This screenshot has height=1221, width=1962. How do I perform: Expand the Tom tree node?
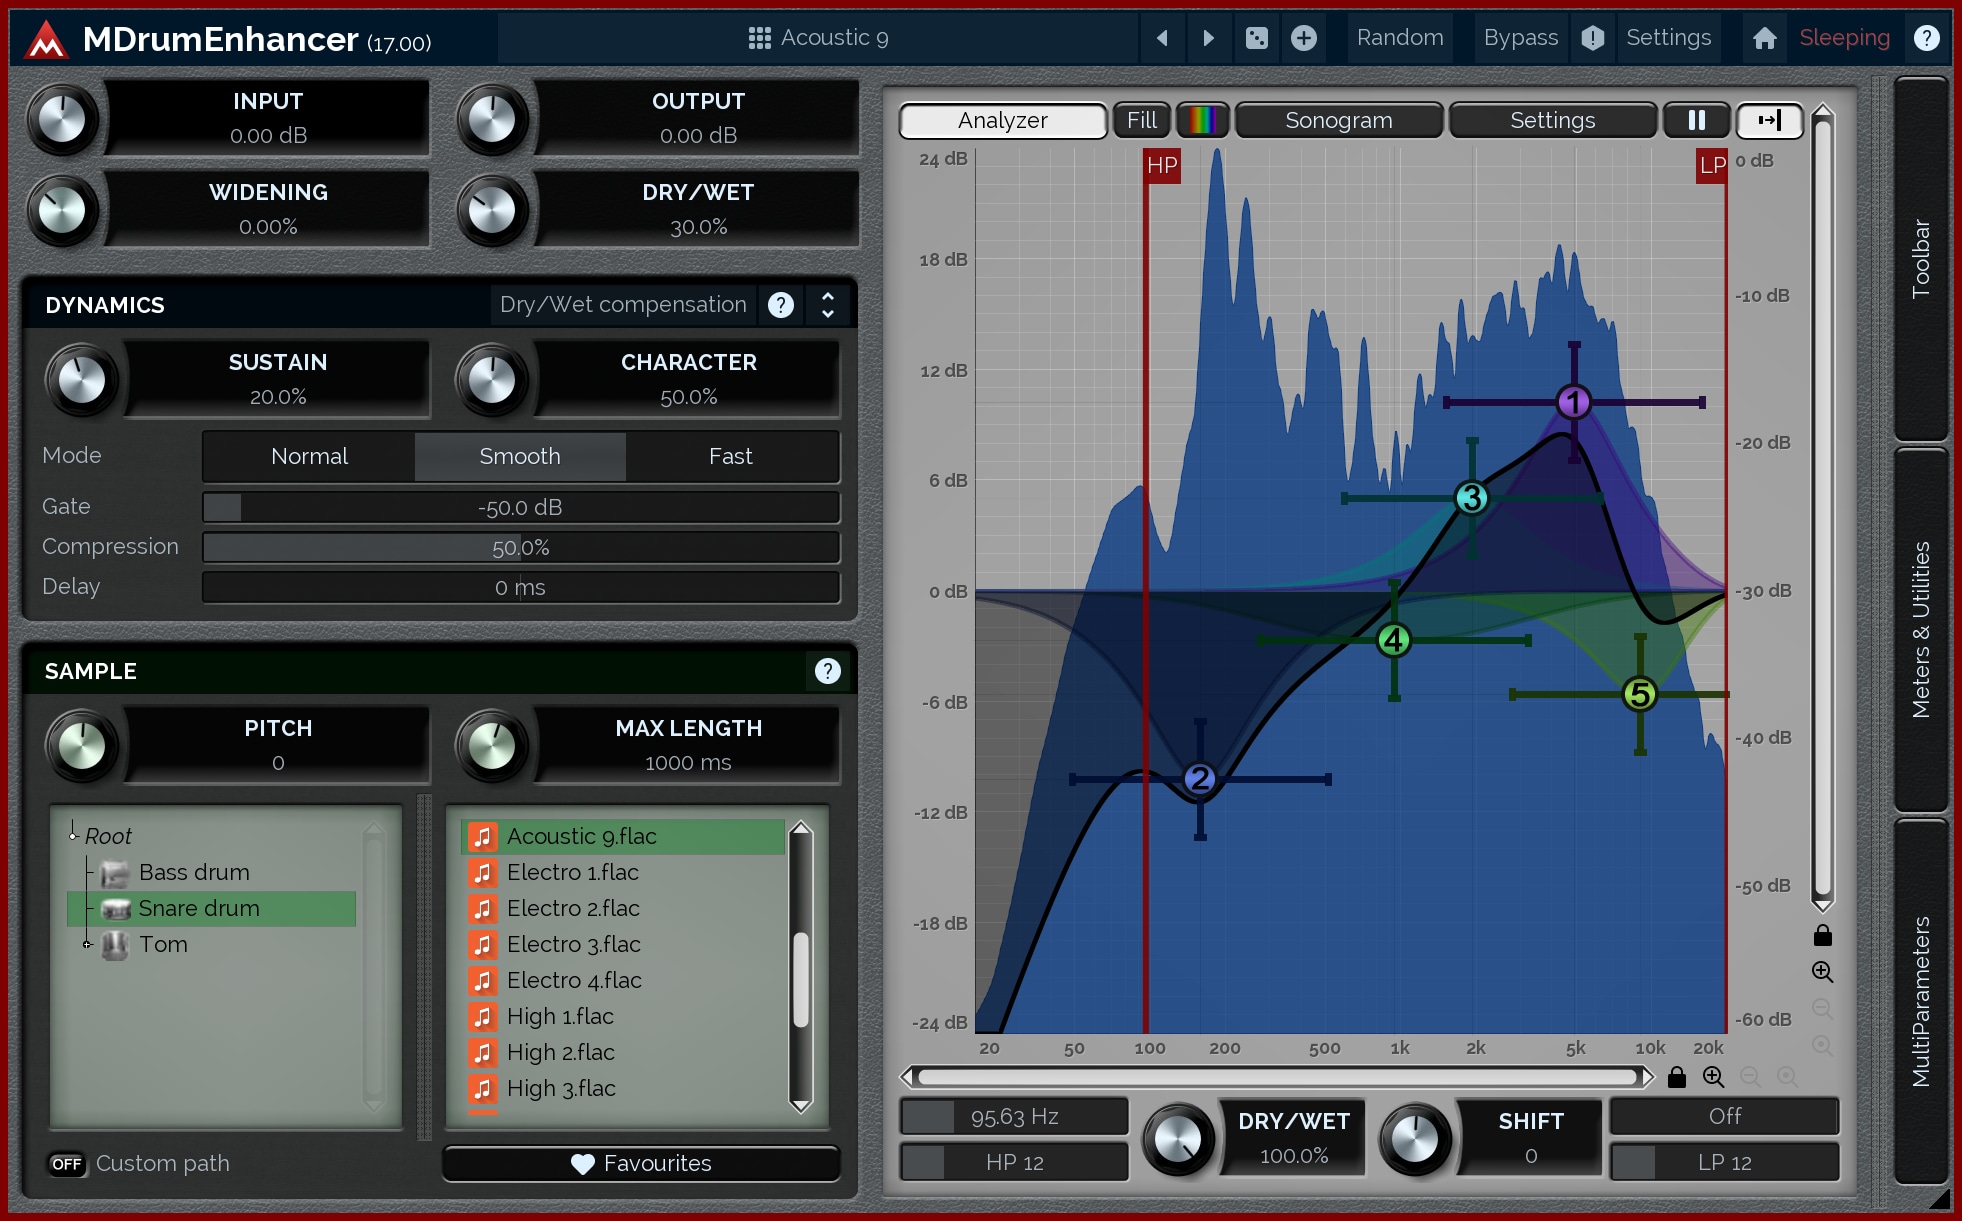coord(87,944)
